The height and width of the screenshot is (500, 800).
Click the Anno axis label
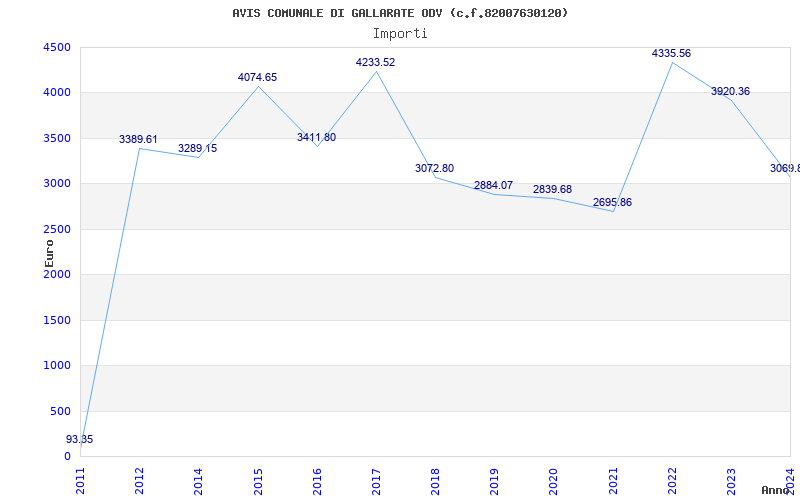776,490
